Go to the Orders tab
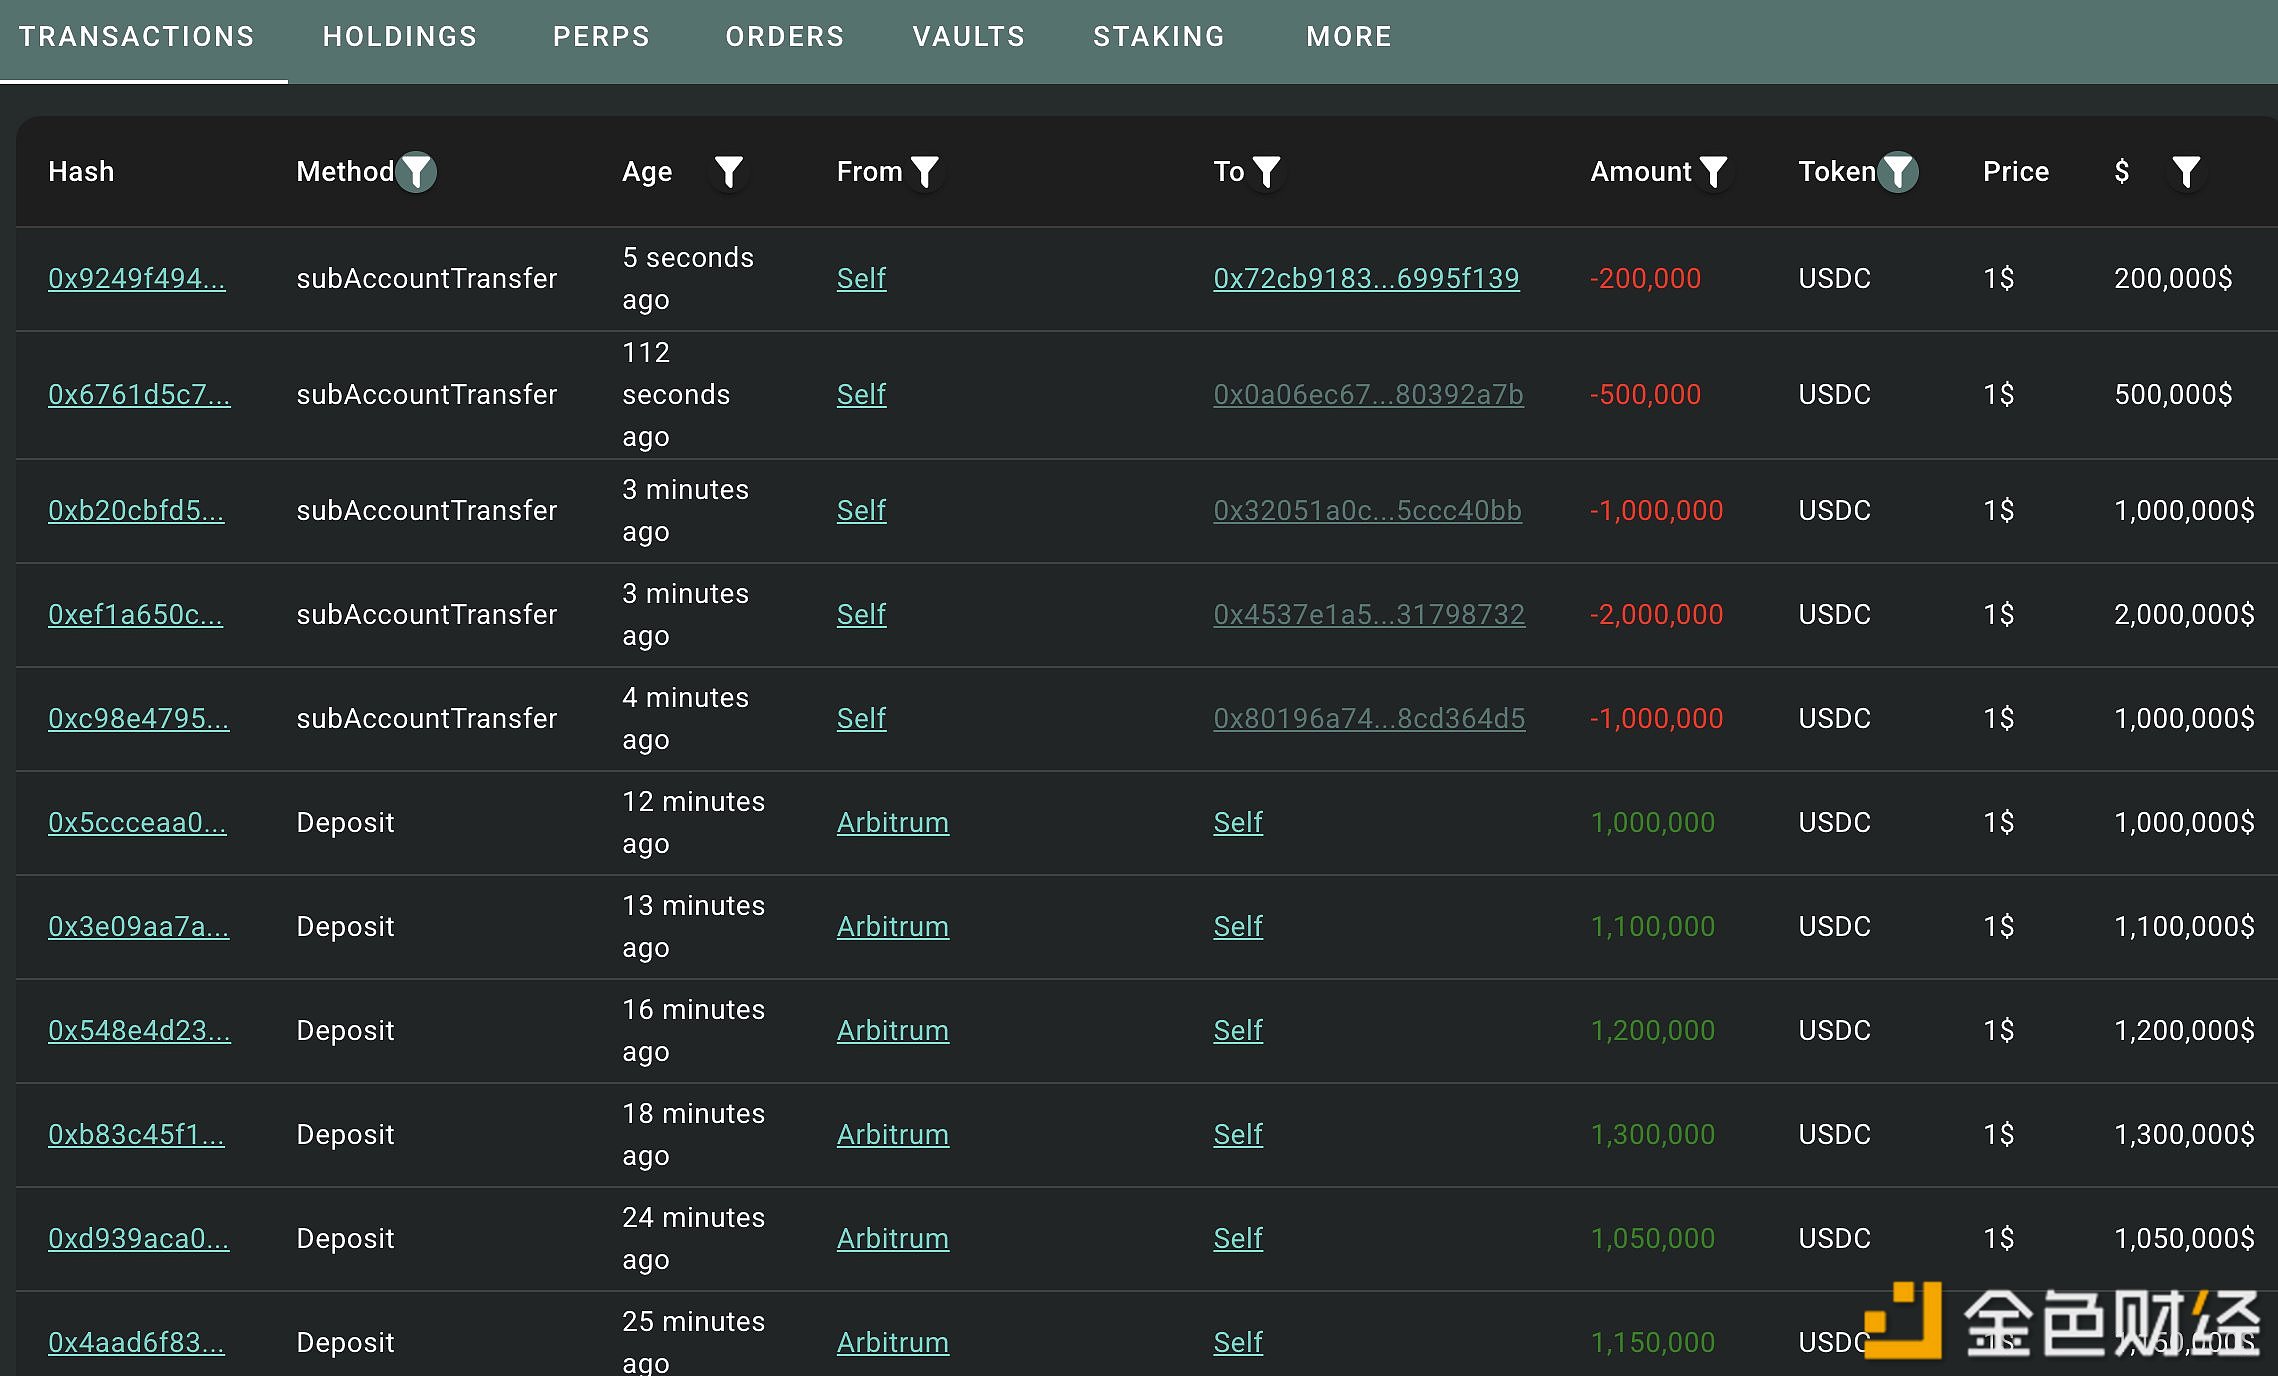This screenshot has width=2278, height=1376. click(785, 37)
